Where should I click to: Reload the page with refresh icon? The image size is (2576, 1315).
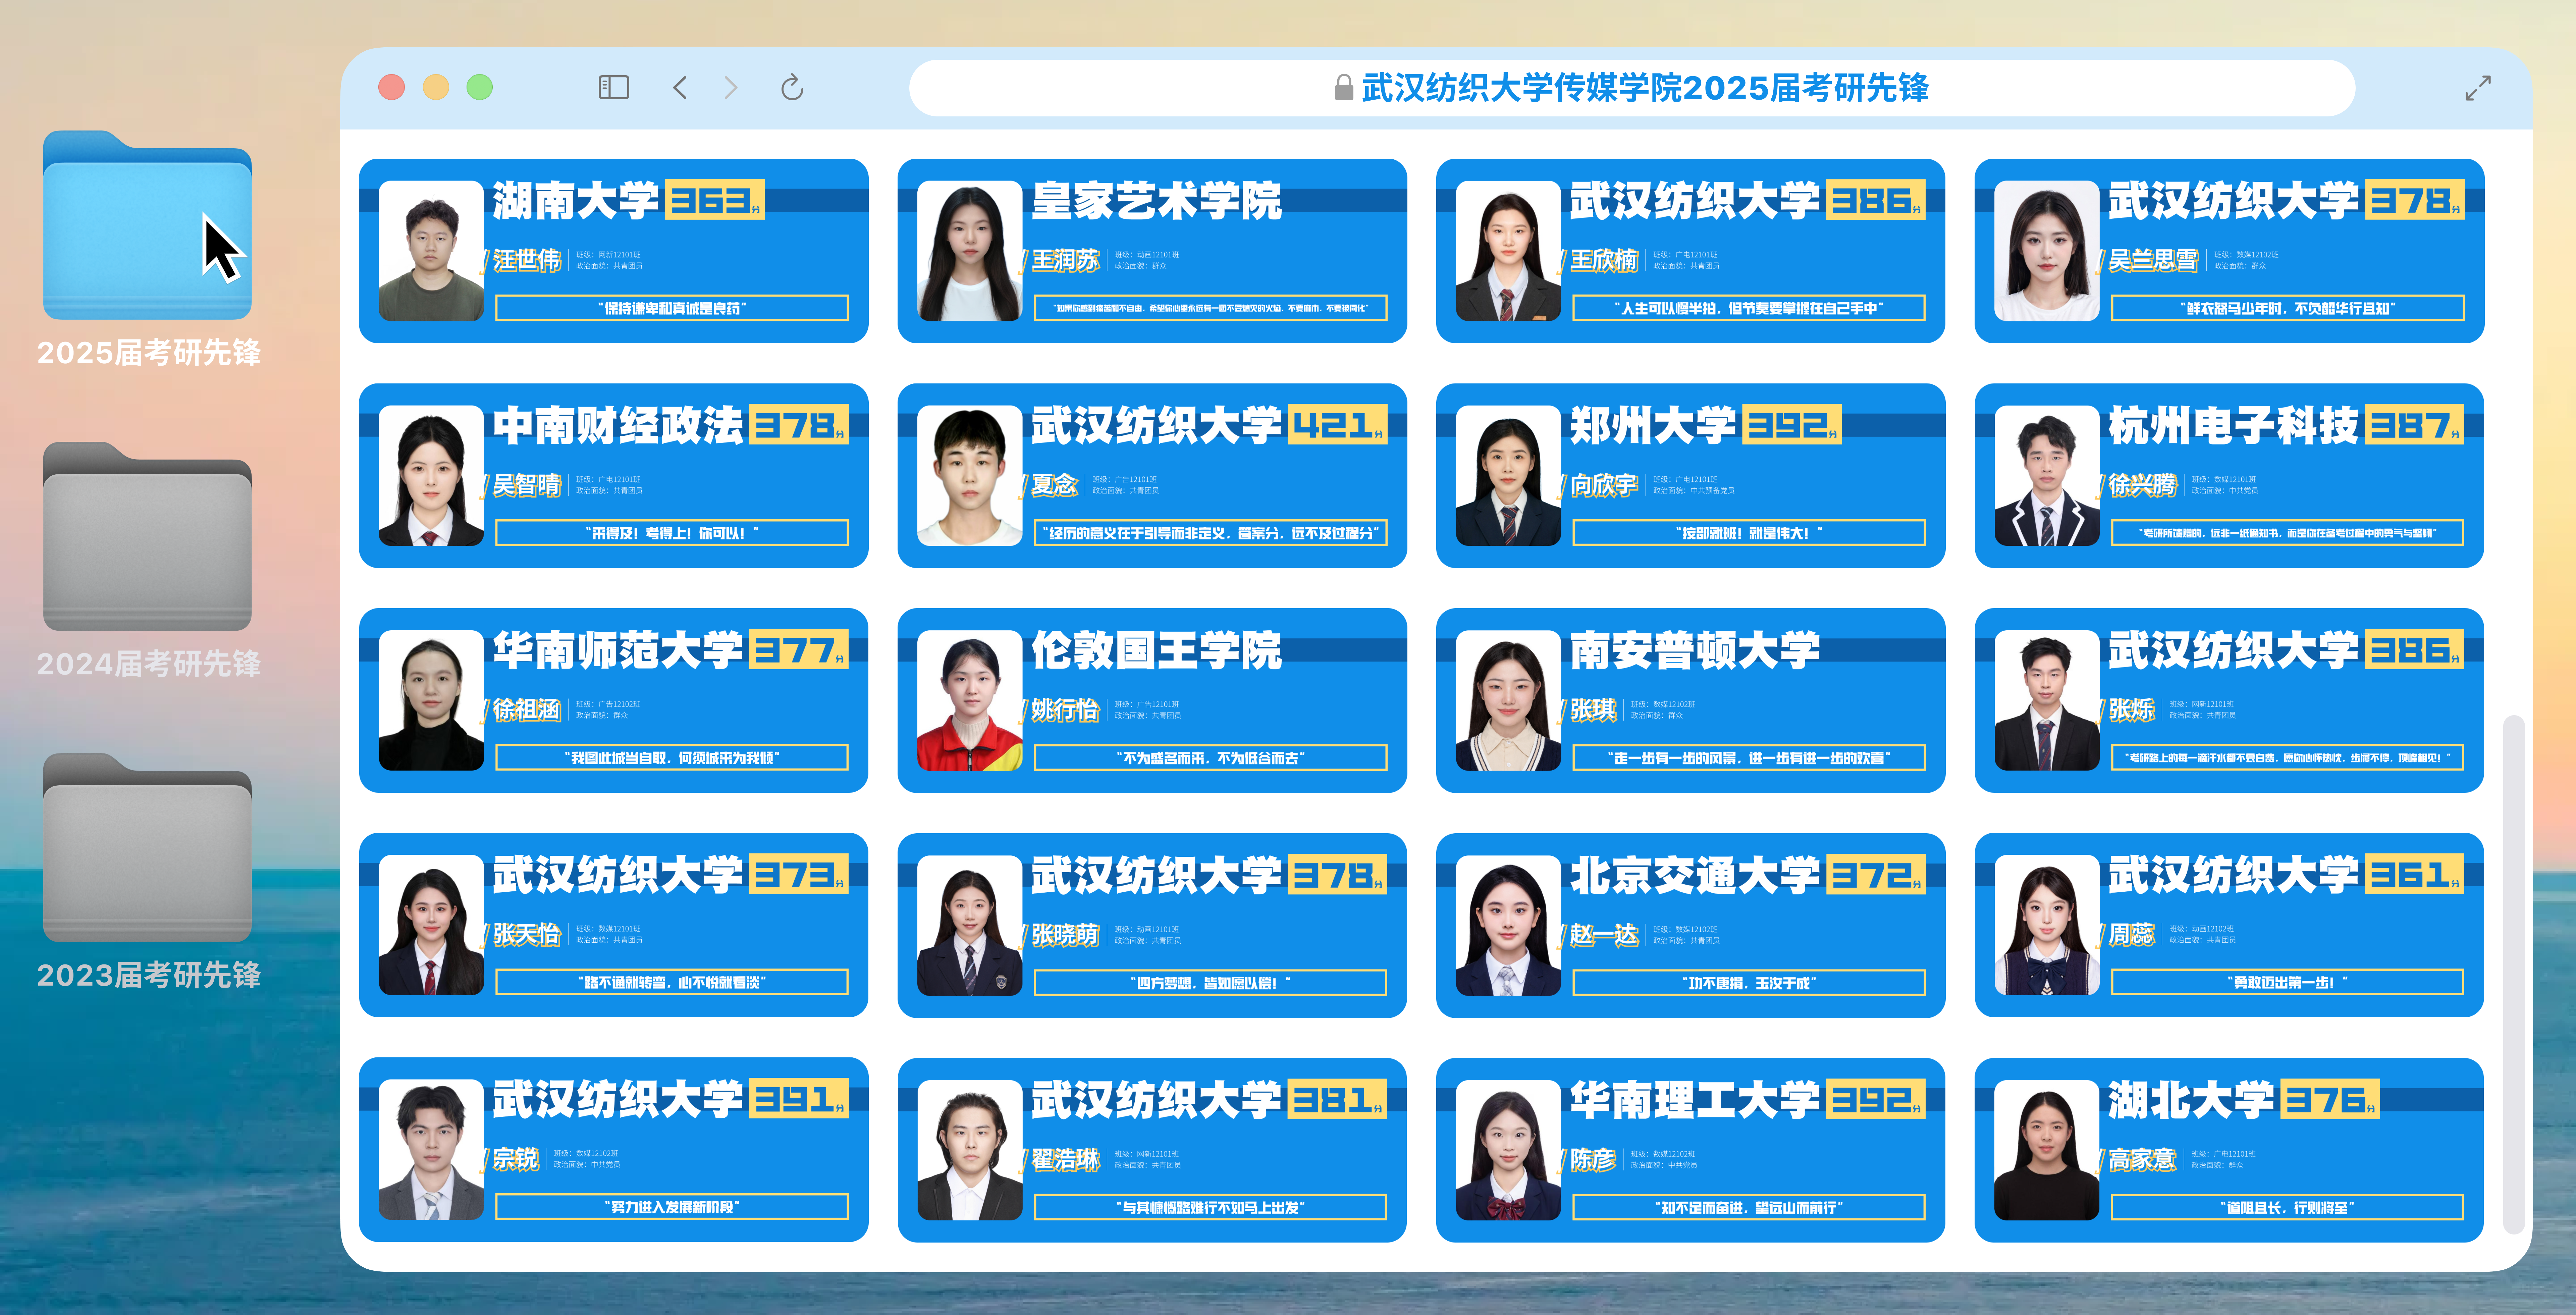[x=792, y=88]
